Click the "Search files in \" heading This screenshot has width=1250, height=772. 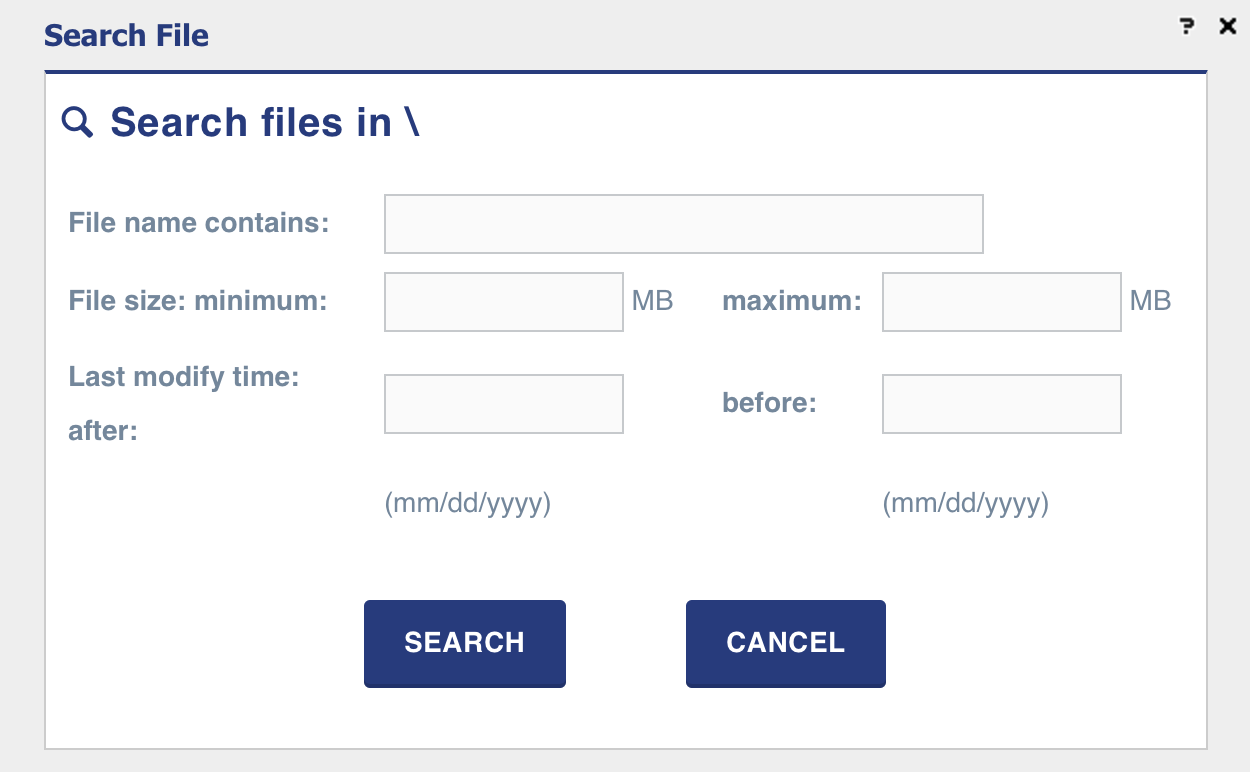[264, 122]
